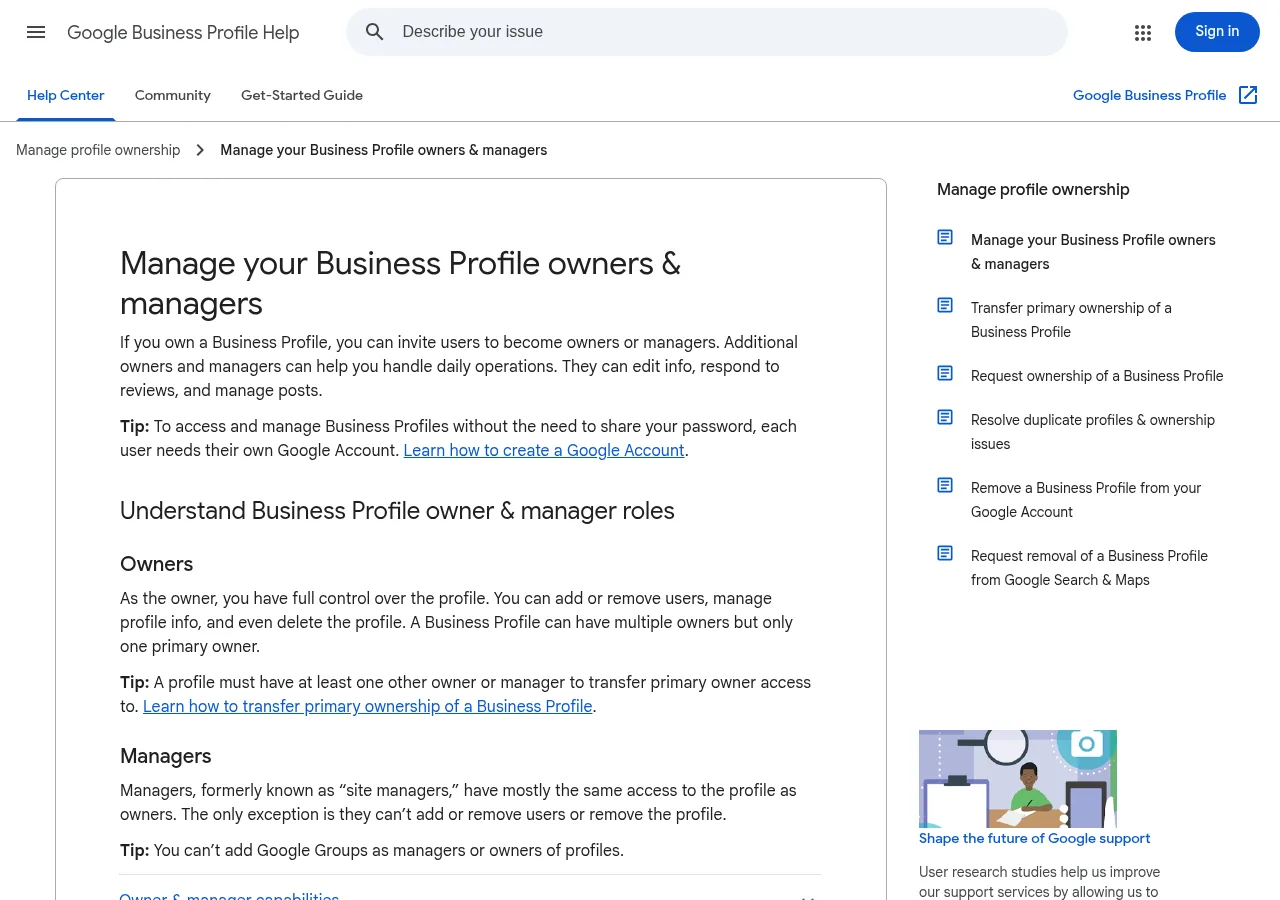Click the Understand Business Profile owner & manager roles heading
1280x900 pixels.
pyautogui.click(x=397, y=511)
